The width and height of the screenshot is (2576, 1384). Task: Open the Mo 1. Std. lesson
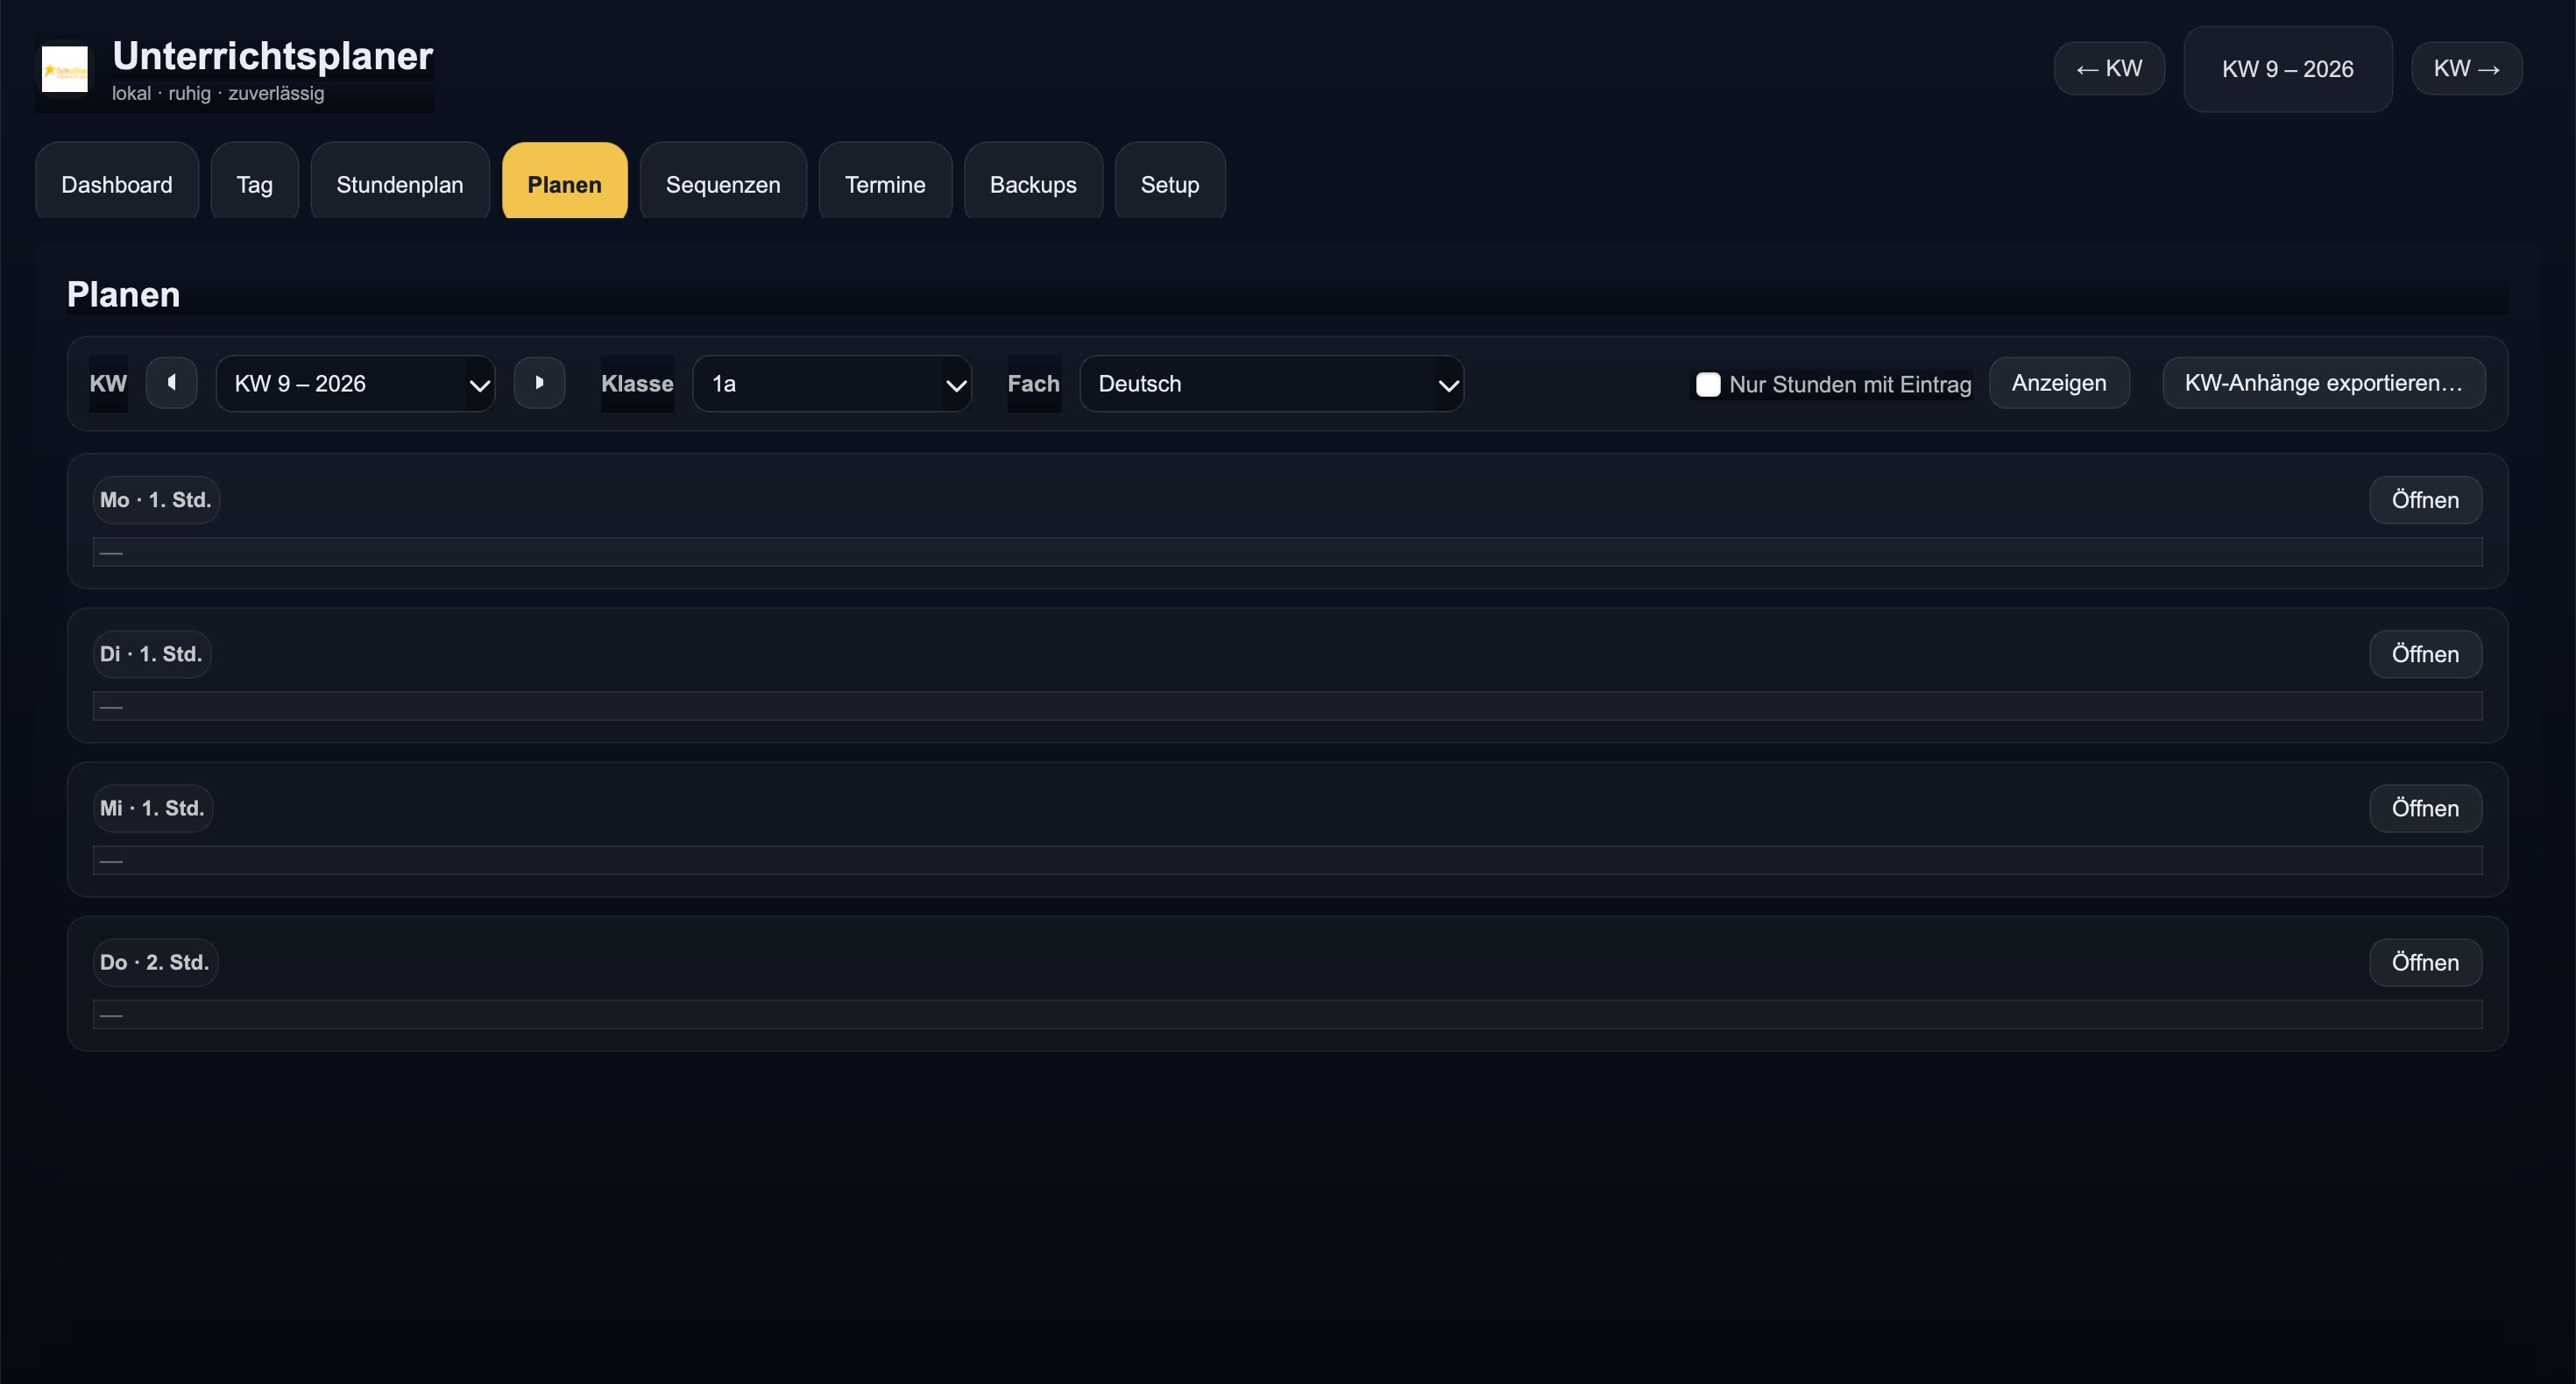pyautogui.click(x=2424, y=500)
